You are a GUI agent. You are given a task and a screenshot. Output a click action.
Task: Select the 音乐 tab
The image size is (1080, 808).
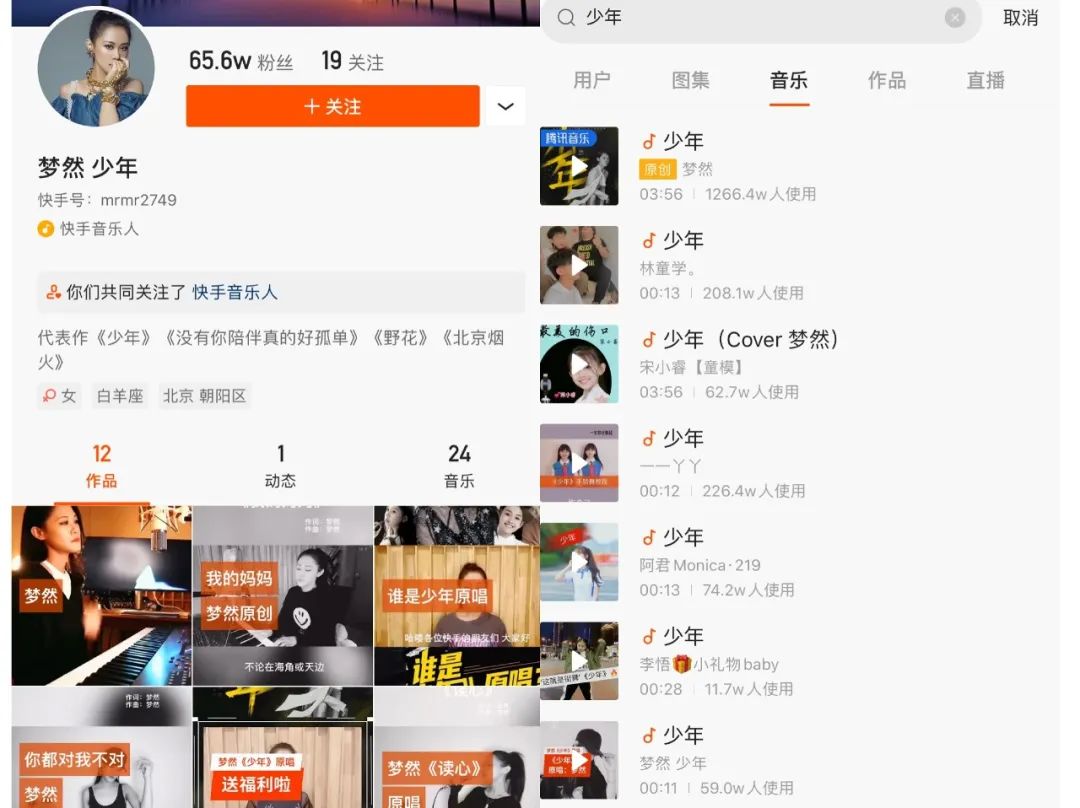pyautogui.click(x=789, y=81)
